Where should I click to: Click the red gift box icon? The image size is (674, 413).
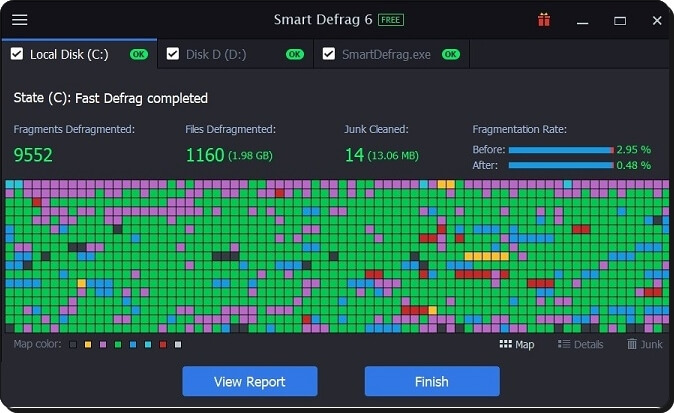(544, 20)
